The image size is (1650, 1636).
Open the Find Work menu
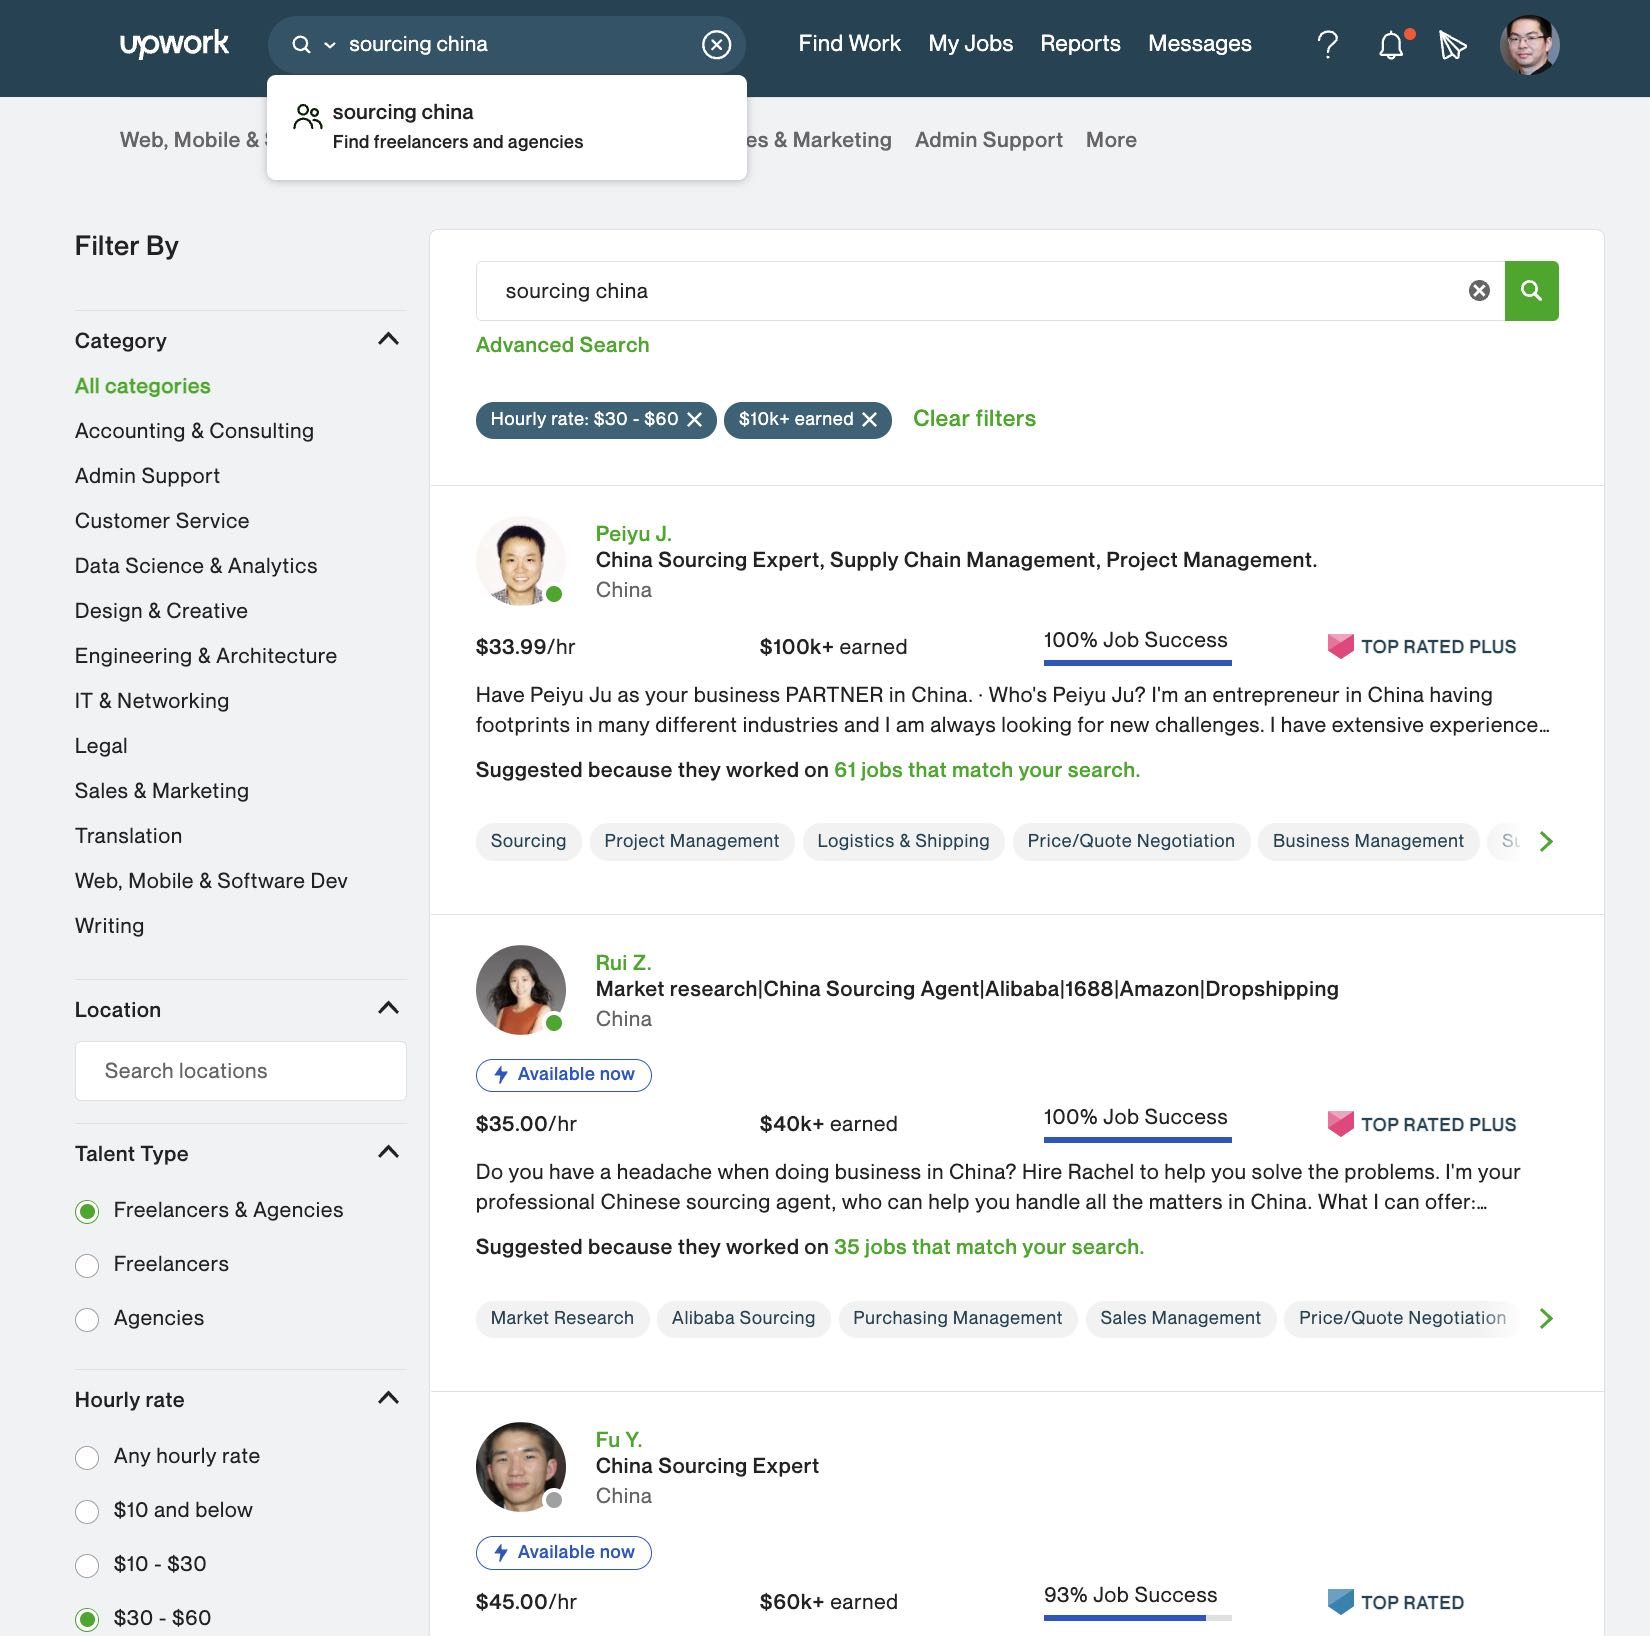pos(849,44)
